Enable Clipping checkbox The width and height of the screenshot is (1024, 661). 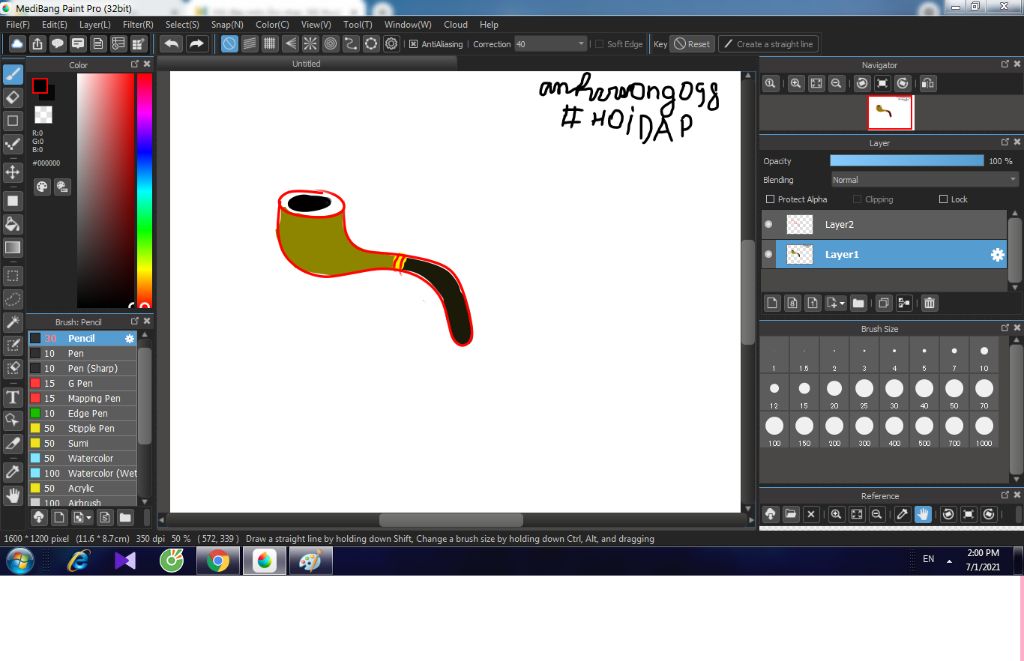click(x=857, y=199)
